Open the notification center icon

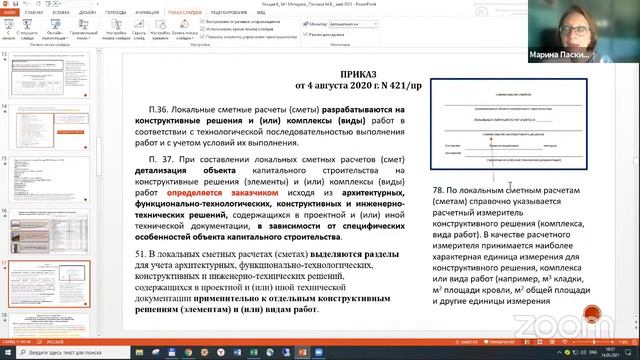click(x=628, y=352)
